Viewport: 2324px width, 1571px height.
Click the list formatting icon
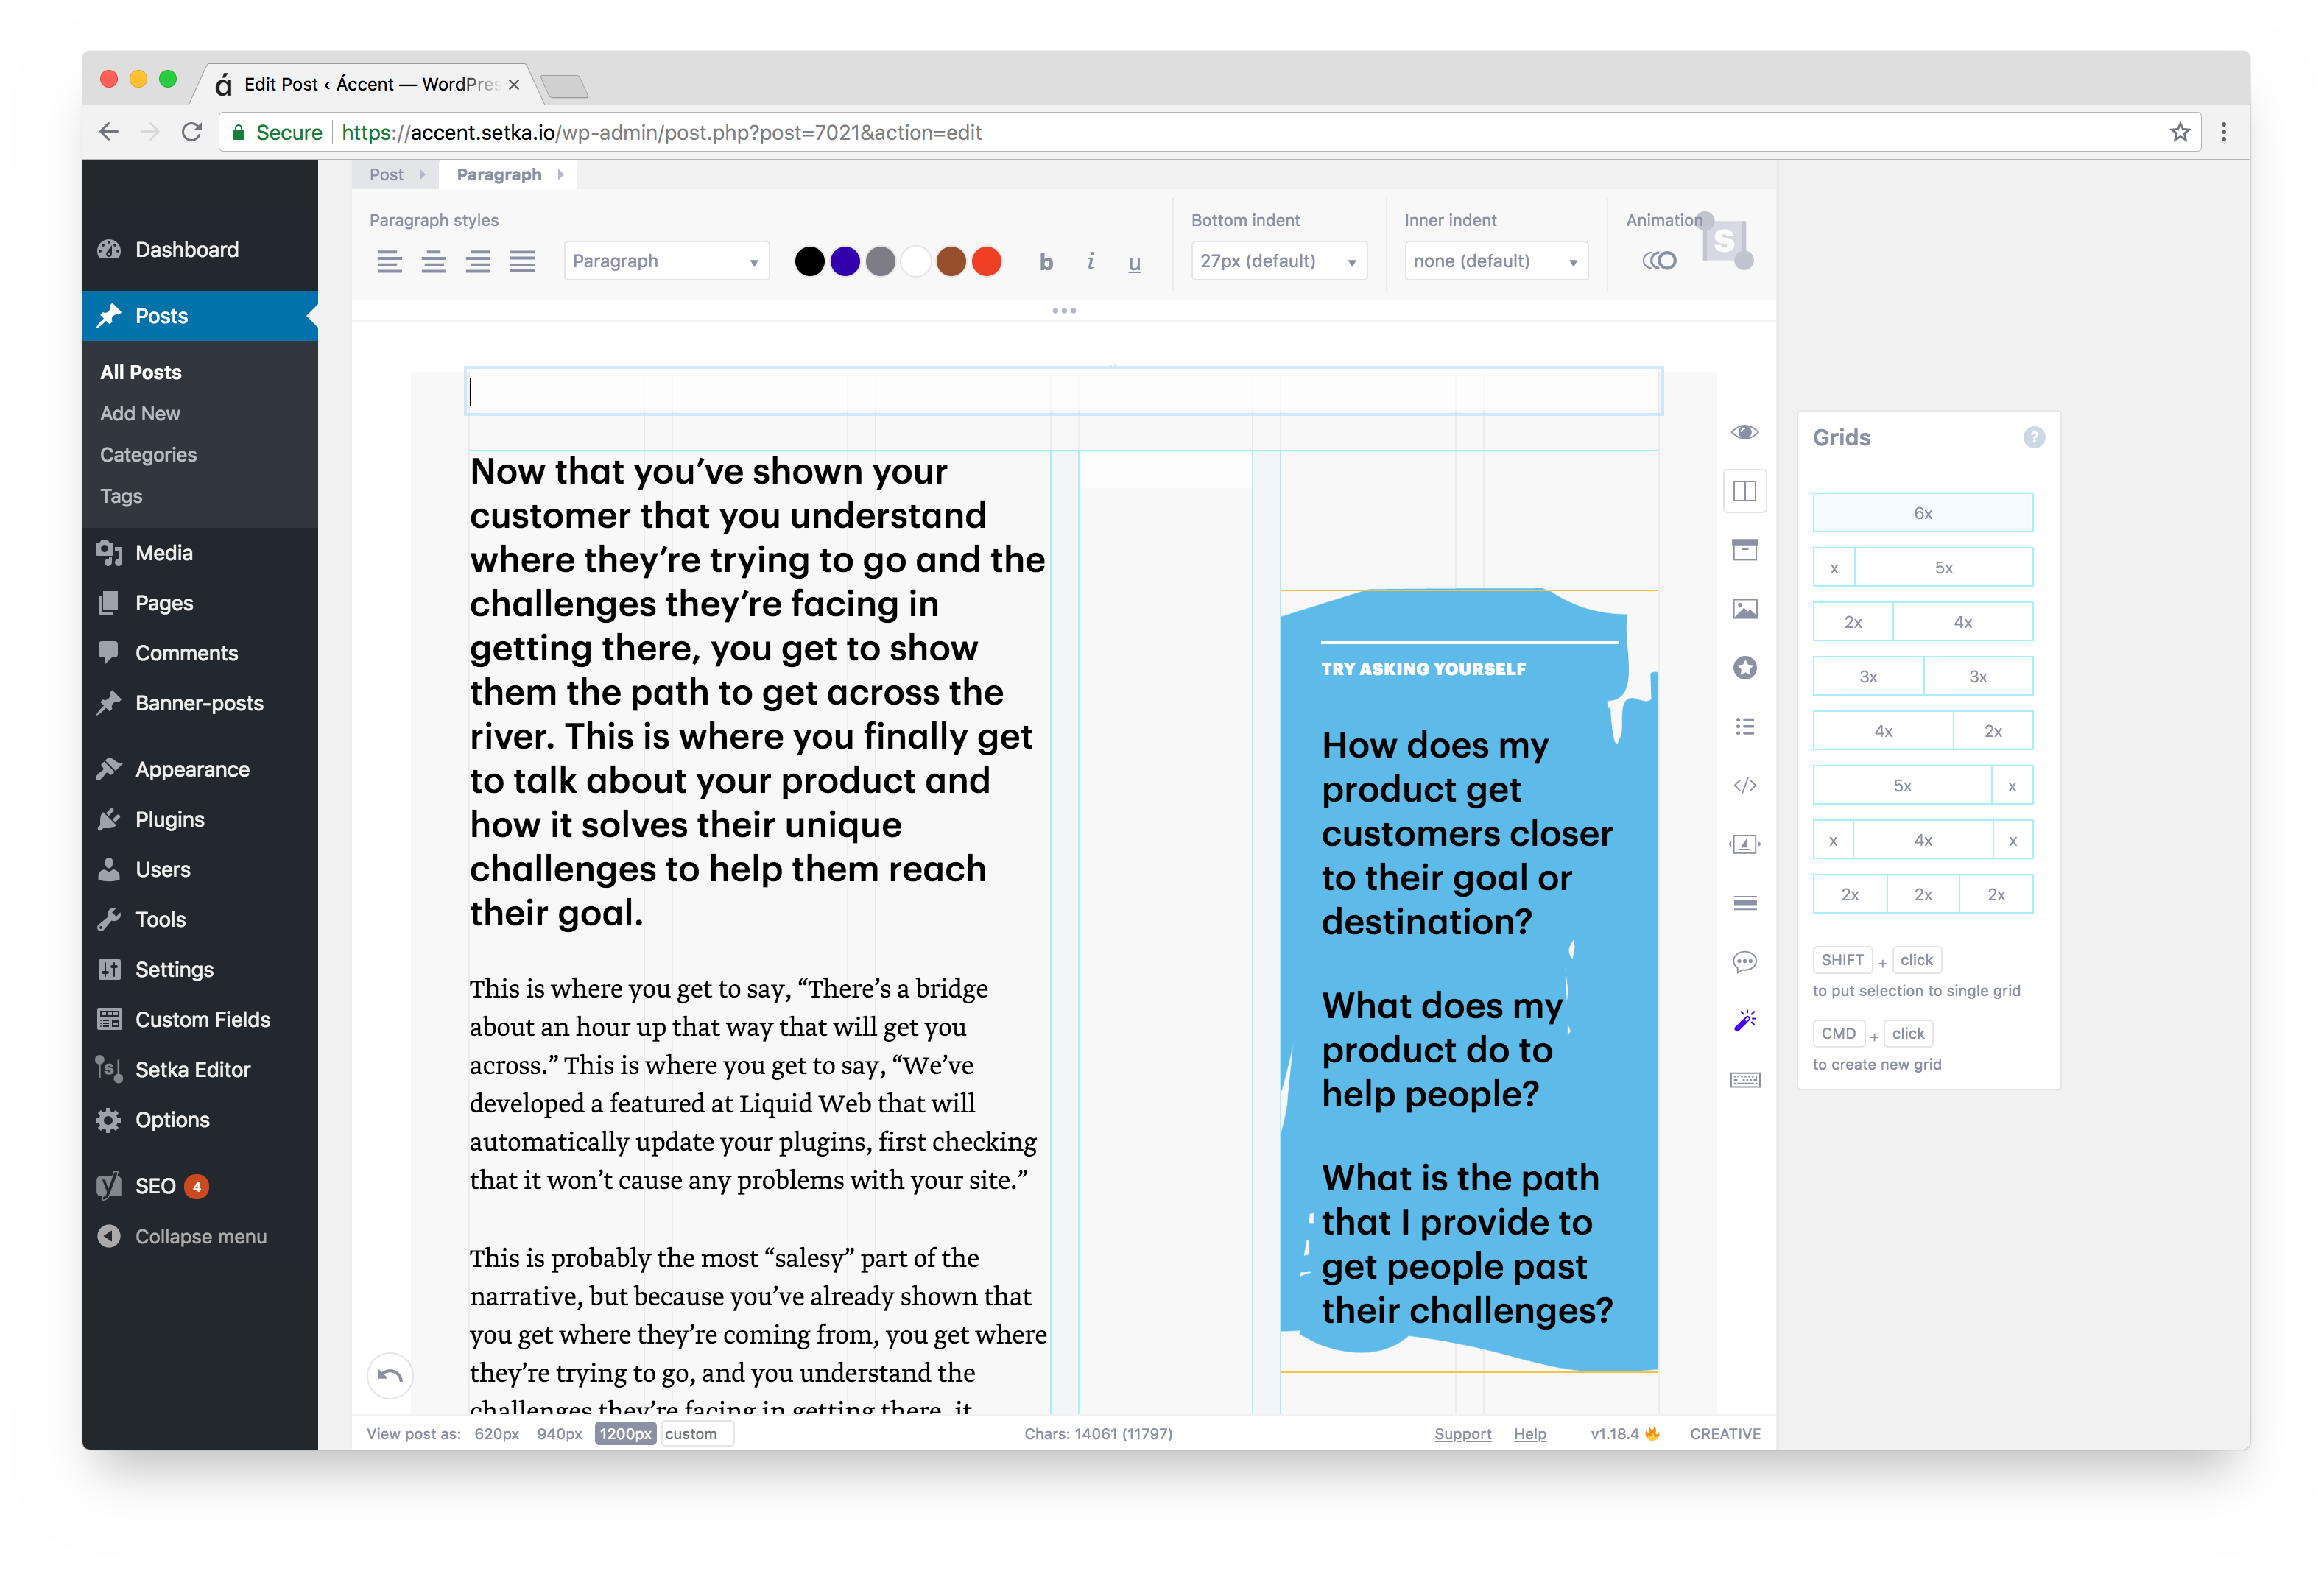point(1745,727)
